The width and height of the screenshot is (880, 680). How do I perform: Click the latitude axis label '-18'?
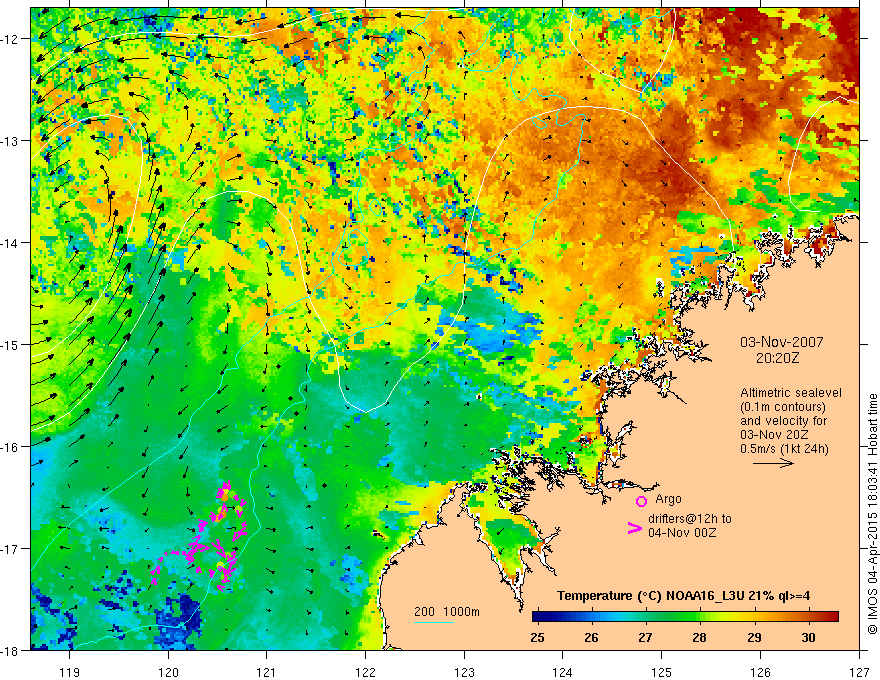coord(10,650)
